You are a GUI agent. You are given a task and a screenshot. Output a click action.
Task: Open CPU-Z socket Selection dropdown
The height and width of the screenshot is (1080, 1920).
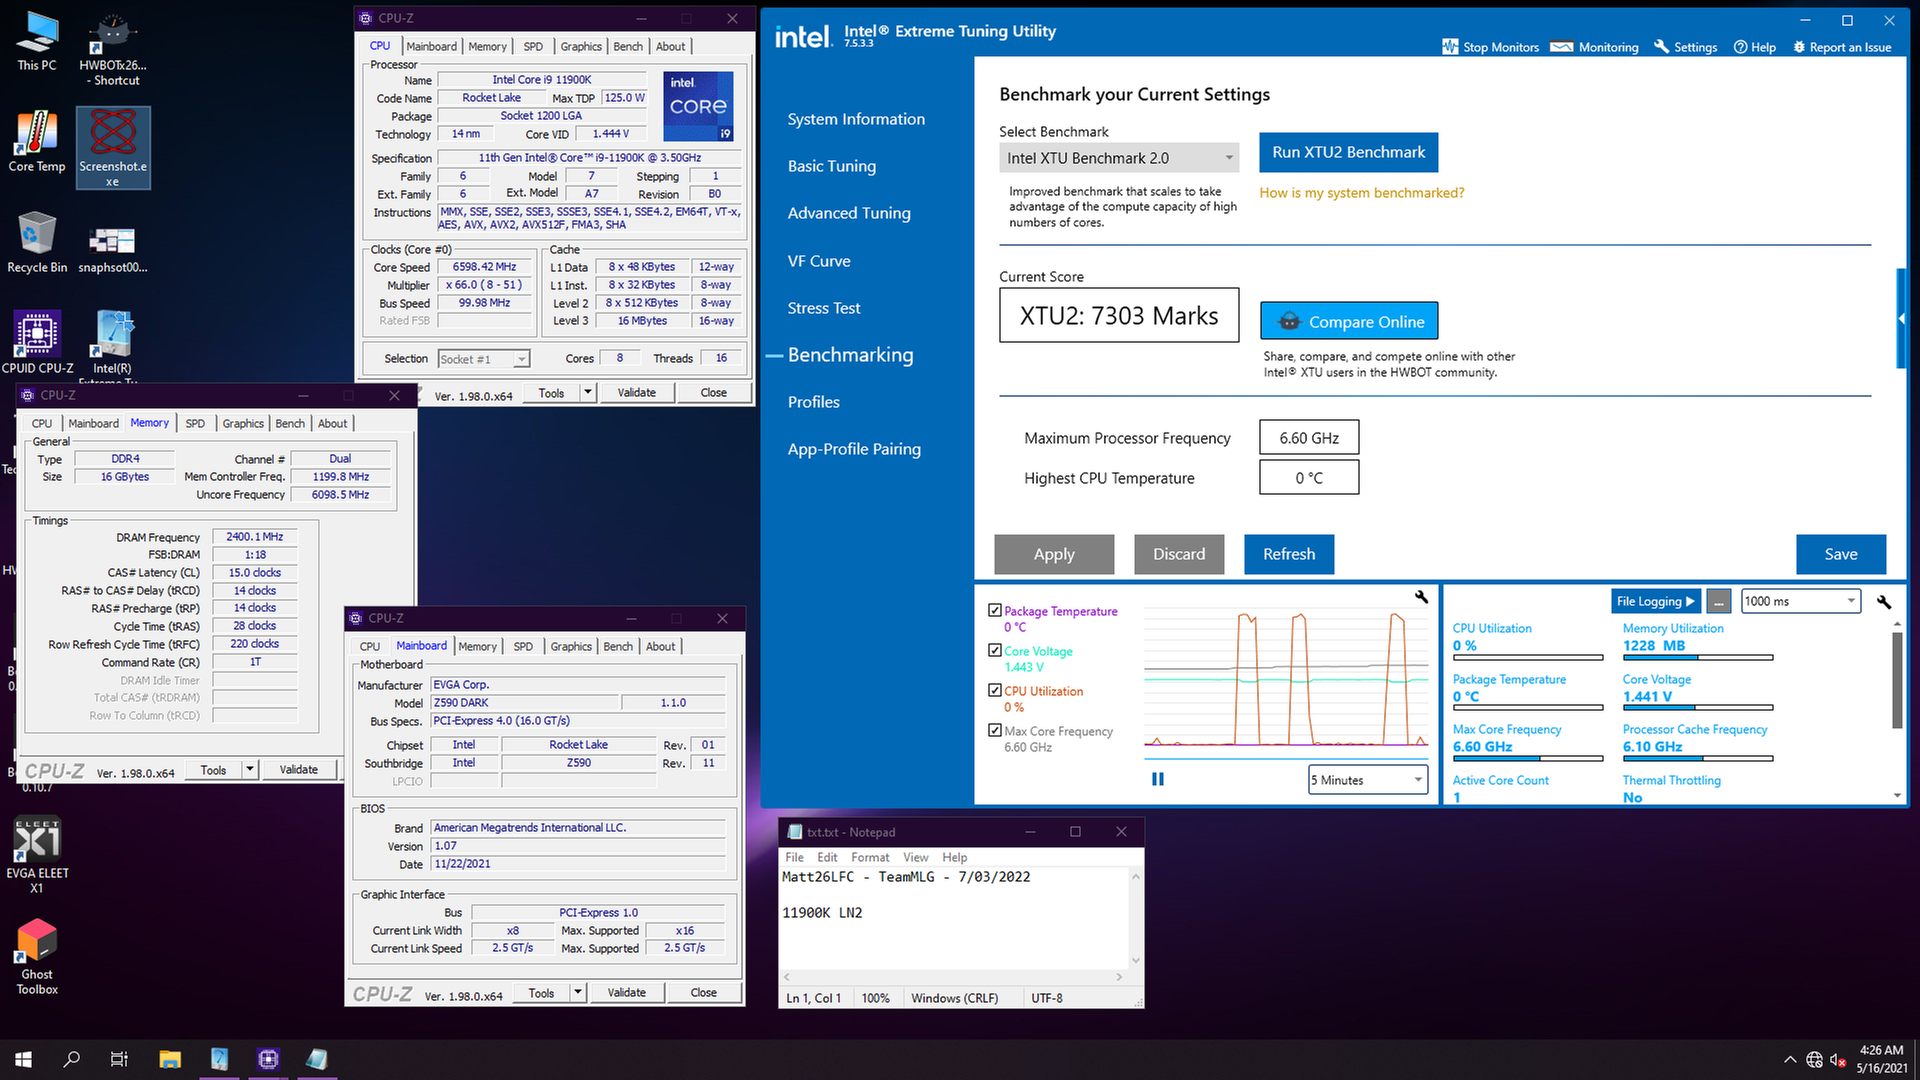[484, 359]
